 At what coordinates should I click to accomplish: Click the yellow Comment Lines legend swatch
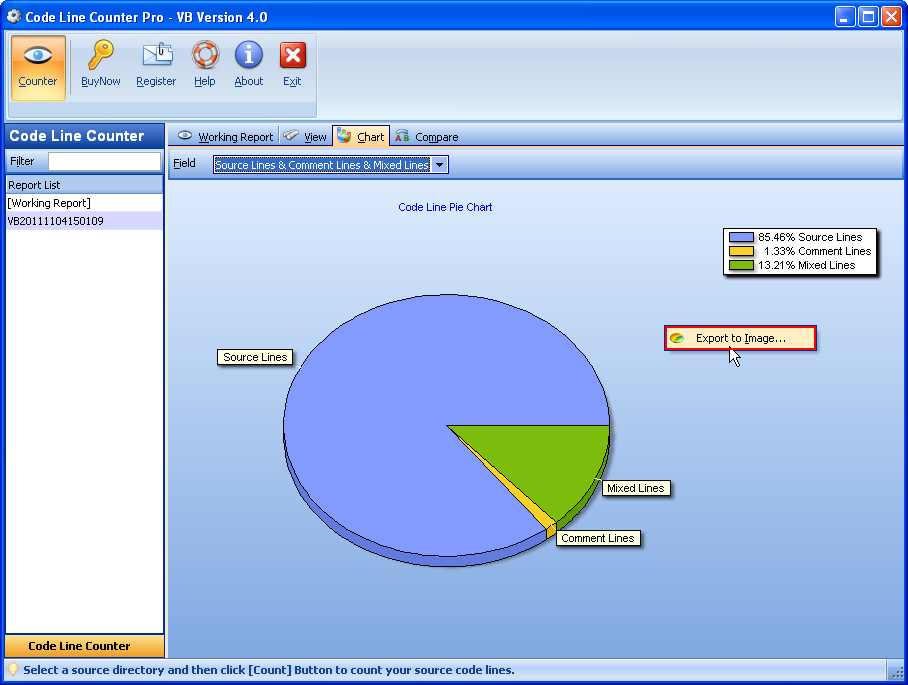tap(741, 251)
